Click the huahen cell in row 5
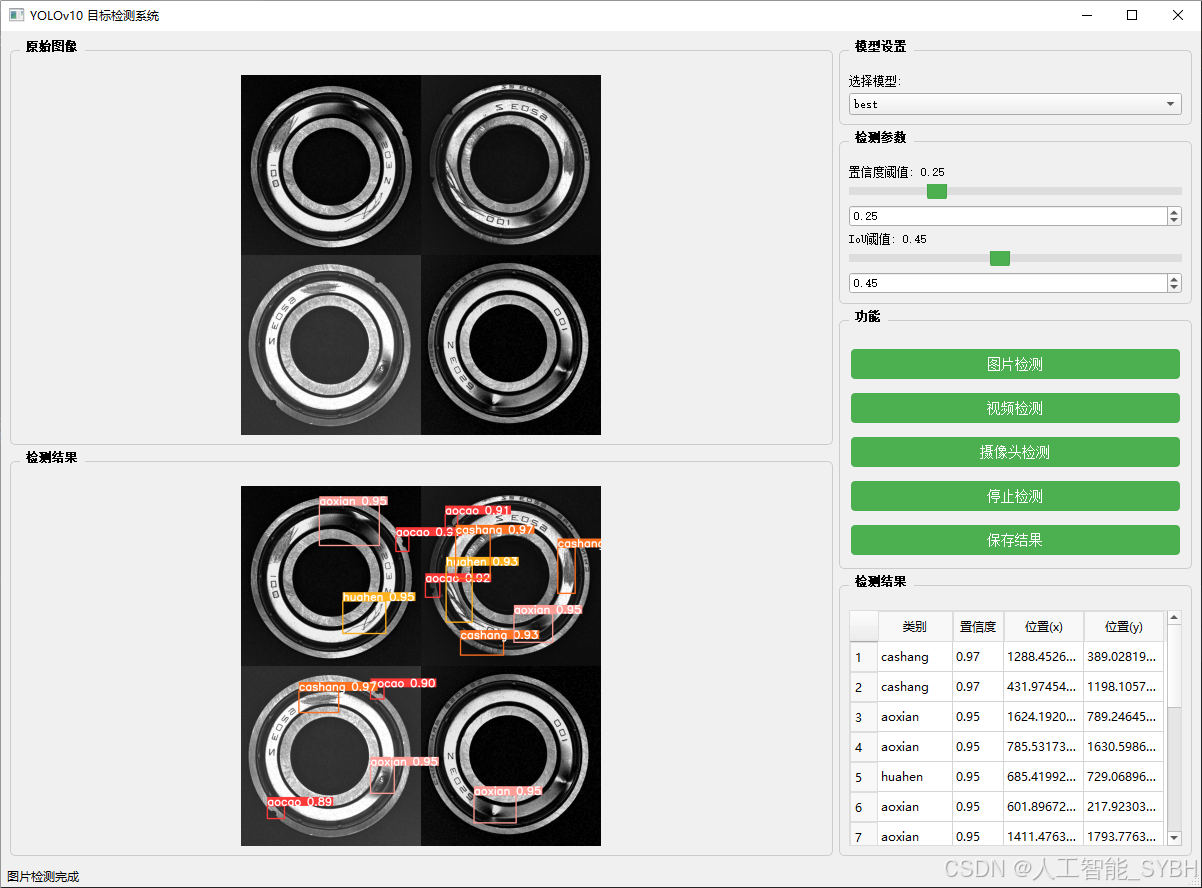The height and width of the screenshot is (888, 1202). (x=914, y=777)
